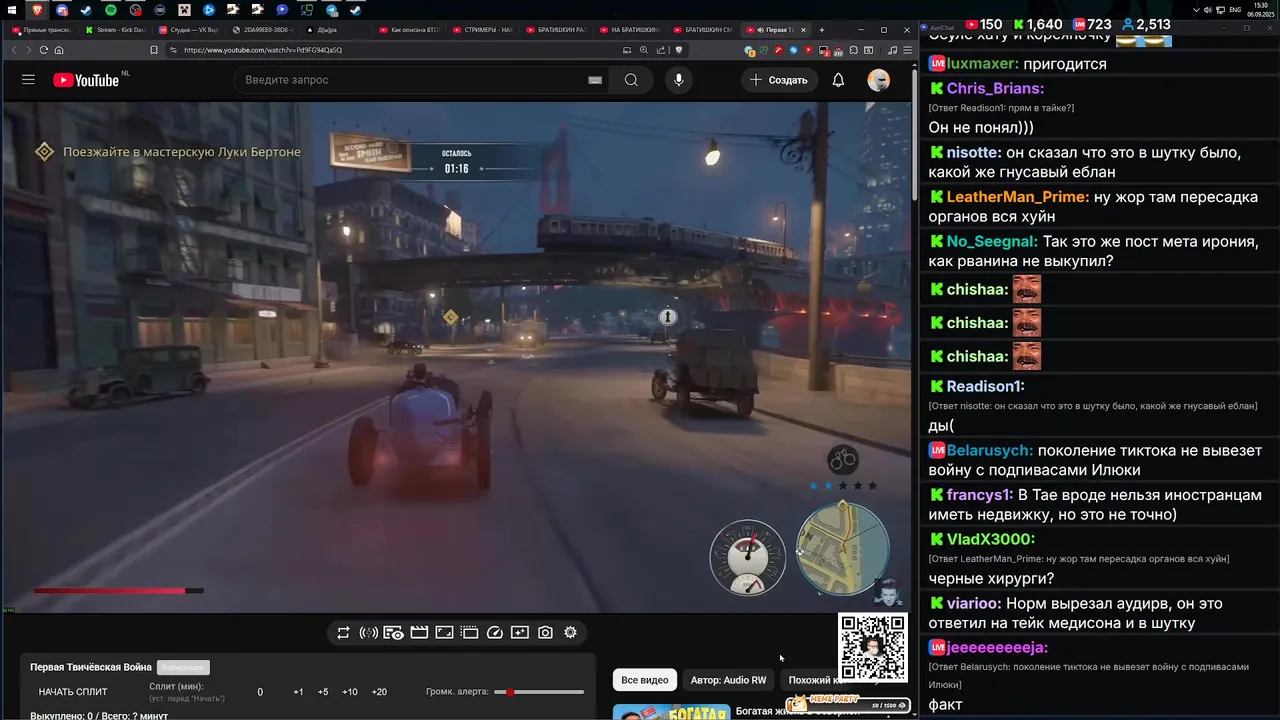Add +10 minutes to split
Screen dimensions: 1280x720
click(x=350, y=692)
